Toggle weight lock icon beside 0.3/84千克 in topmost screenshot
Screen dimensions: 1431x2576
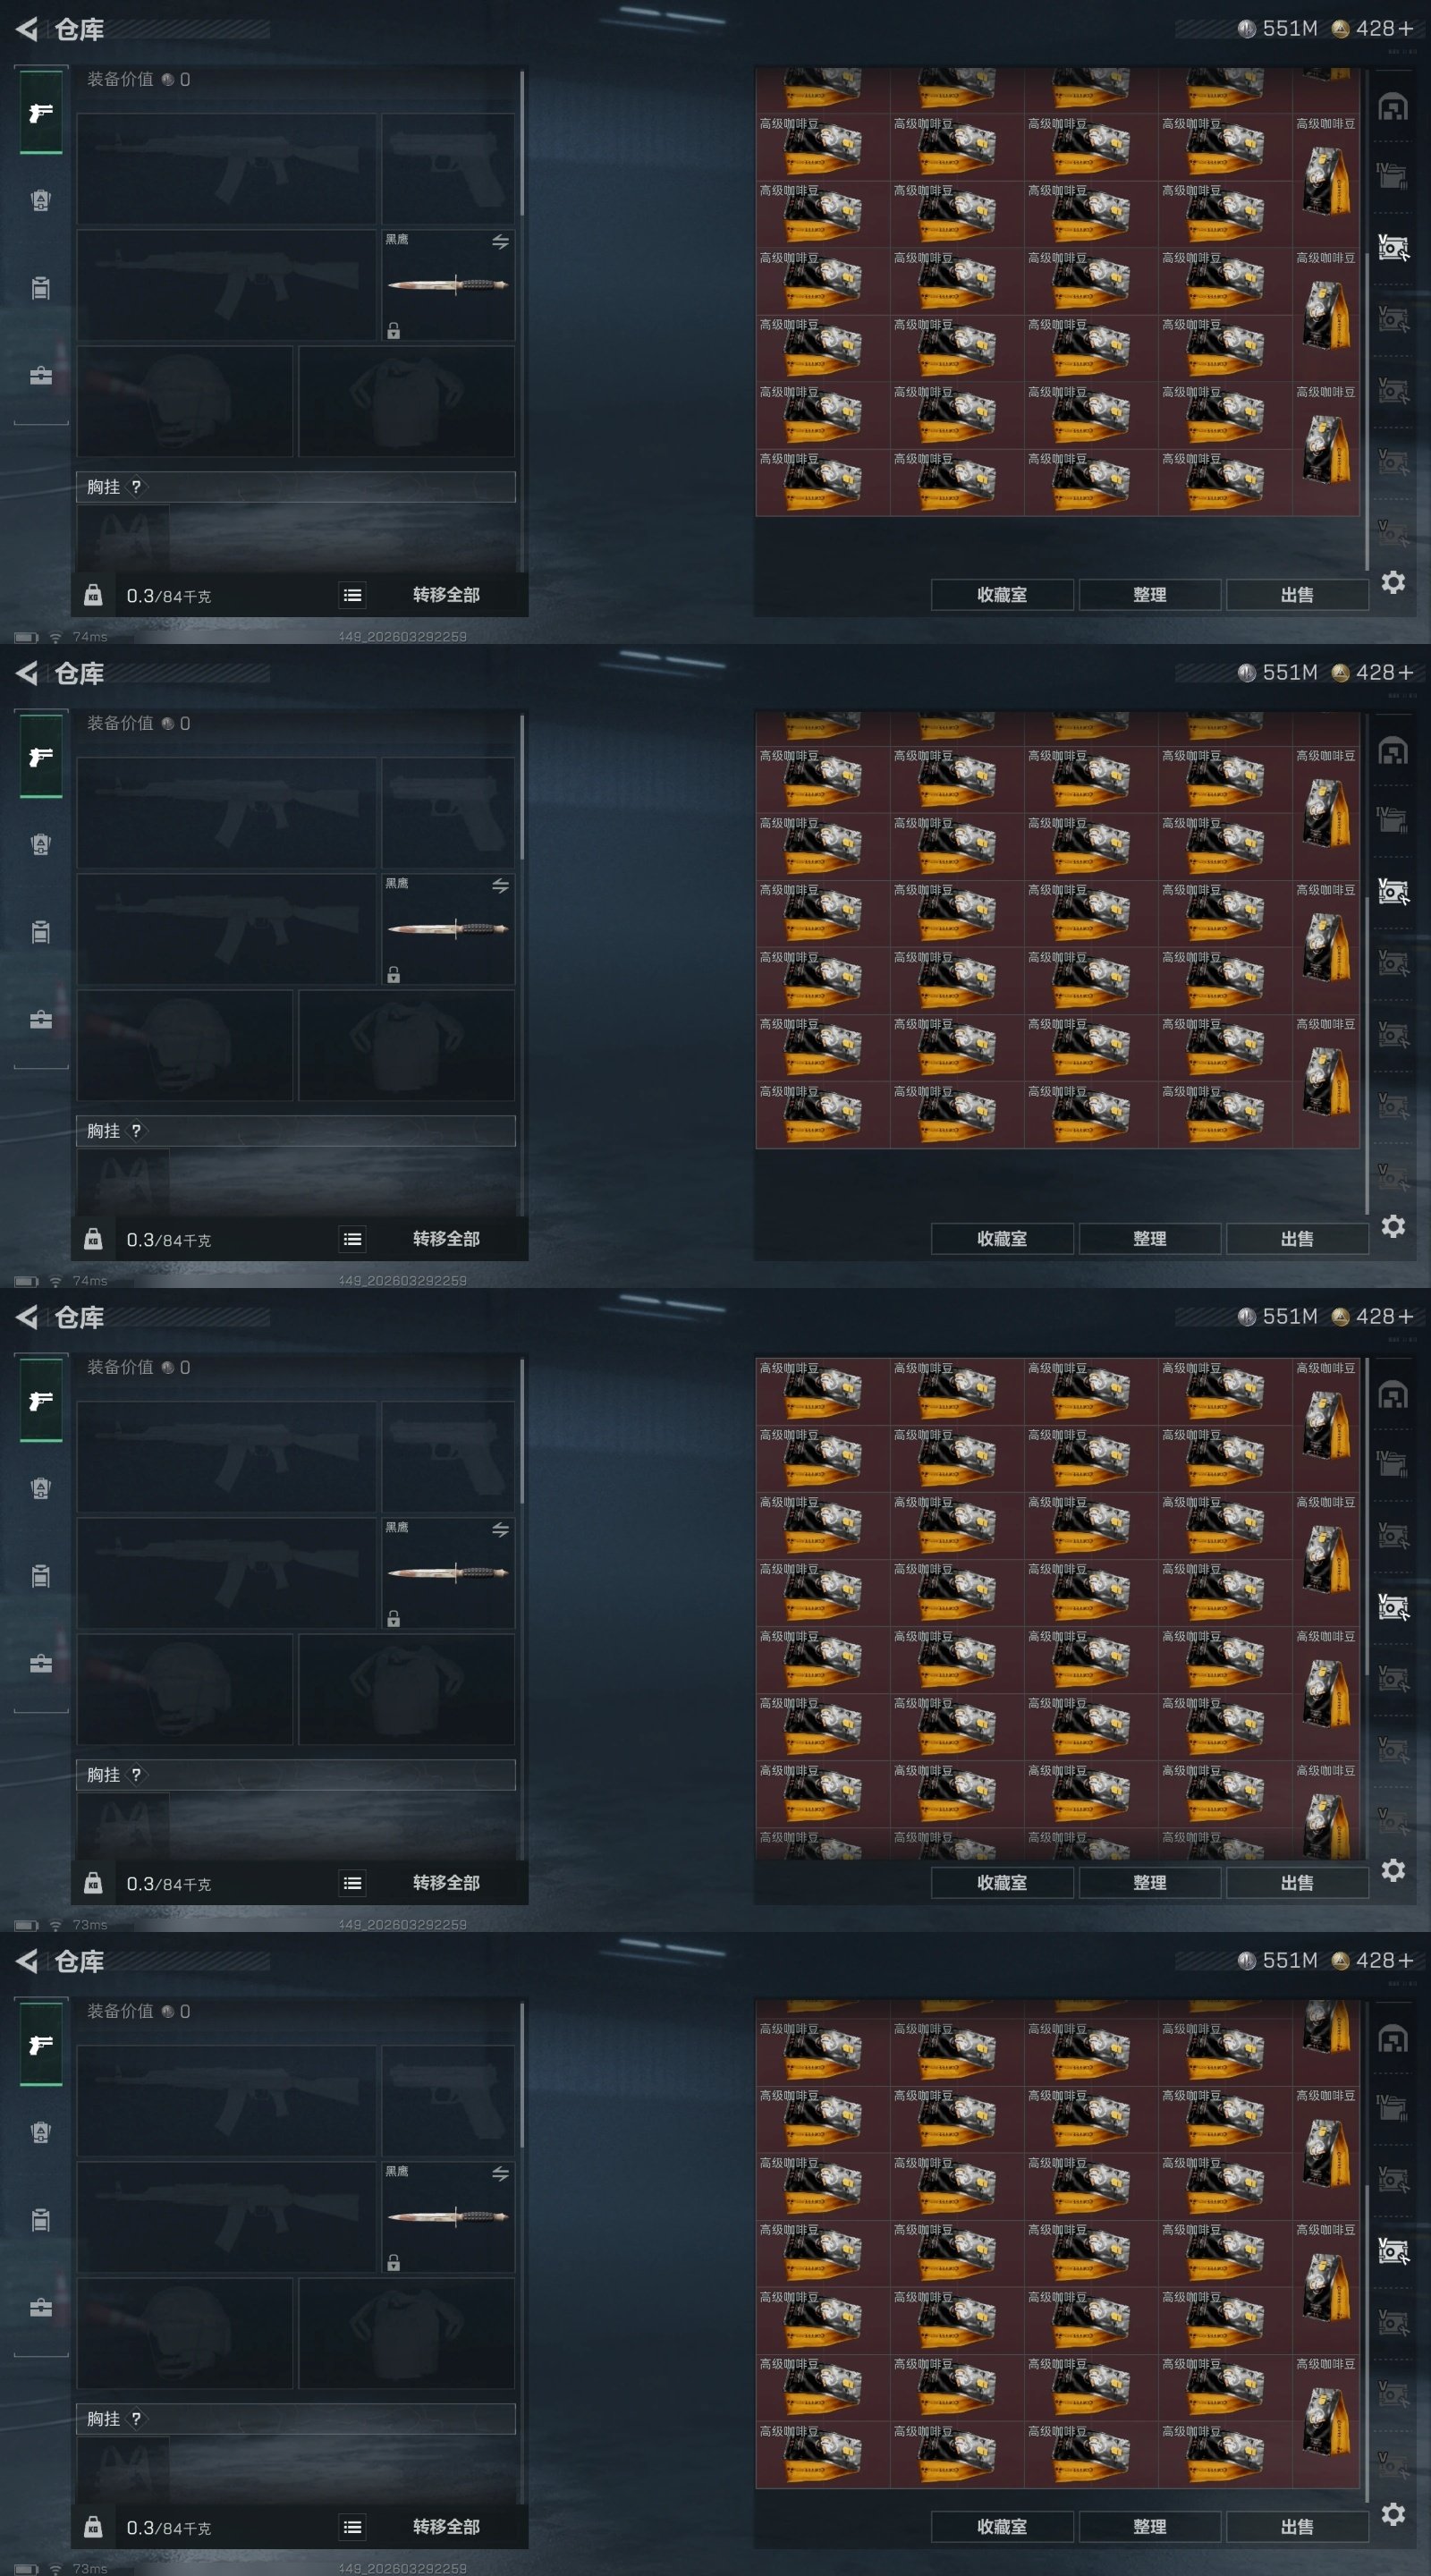[93, 595]
